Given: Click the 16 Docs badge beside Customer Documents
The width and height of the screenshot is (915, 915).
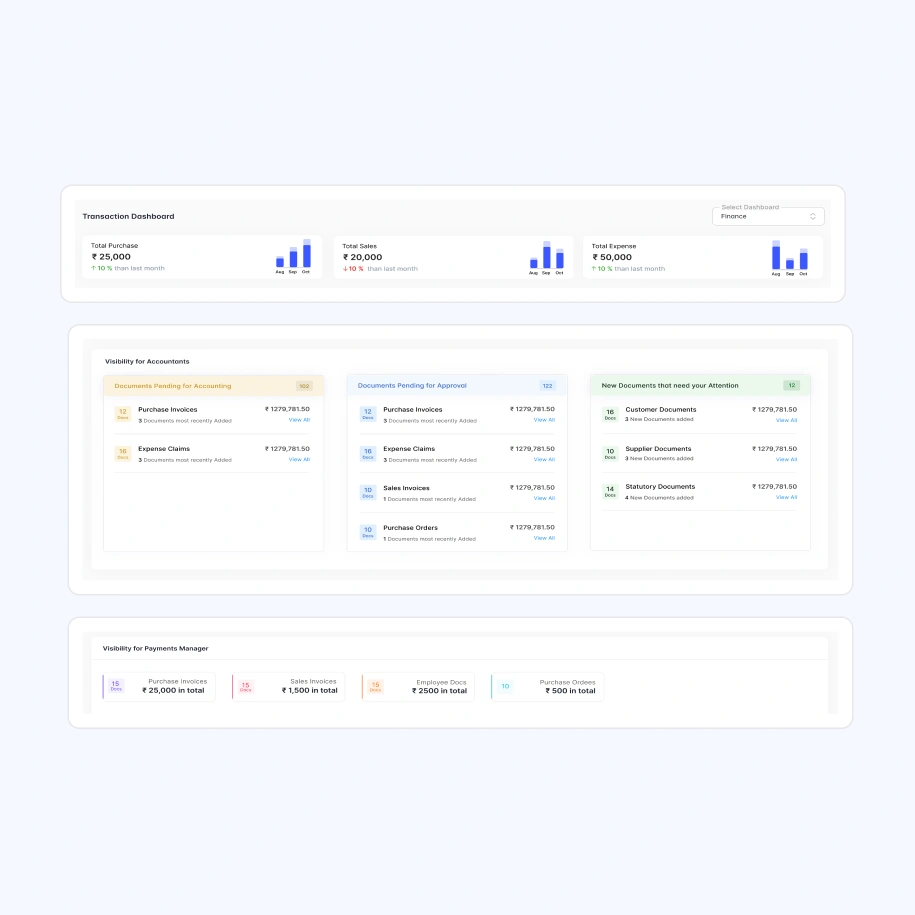Looking at the screenshot, I should pos(610,413).
